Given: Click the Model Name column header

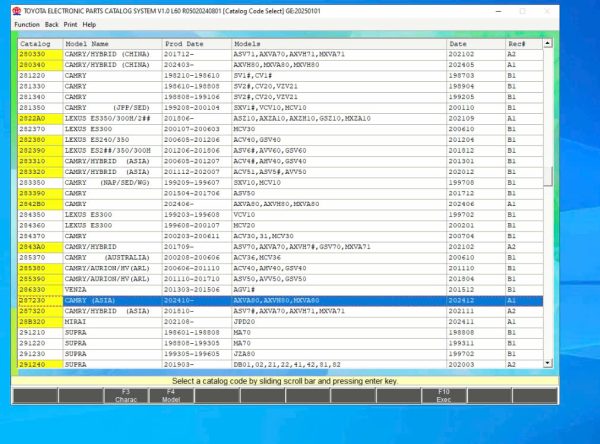Looking at the screenshot, I should tap(112, 44).
